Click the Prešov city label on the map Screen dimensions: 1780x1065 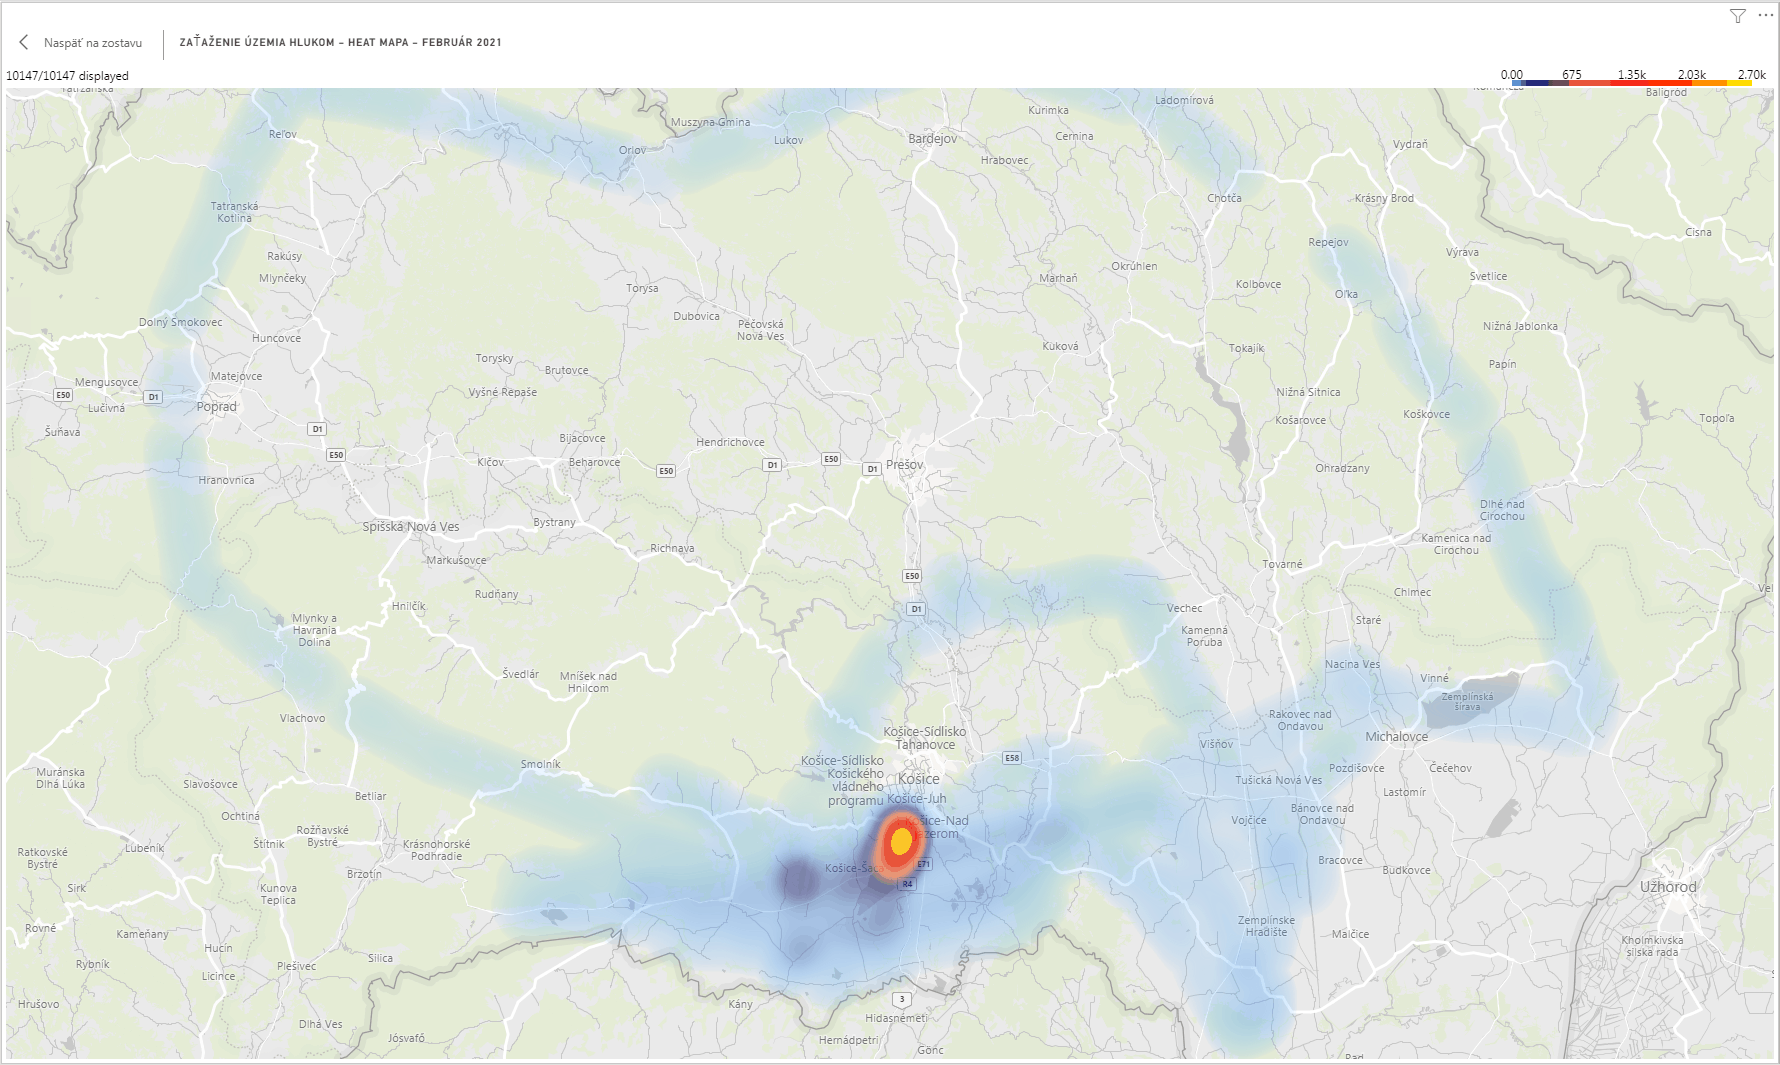click(905, 465)
